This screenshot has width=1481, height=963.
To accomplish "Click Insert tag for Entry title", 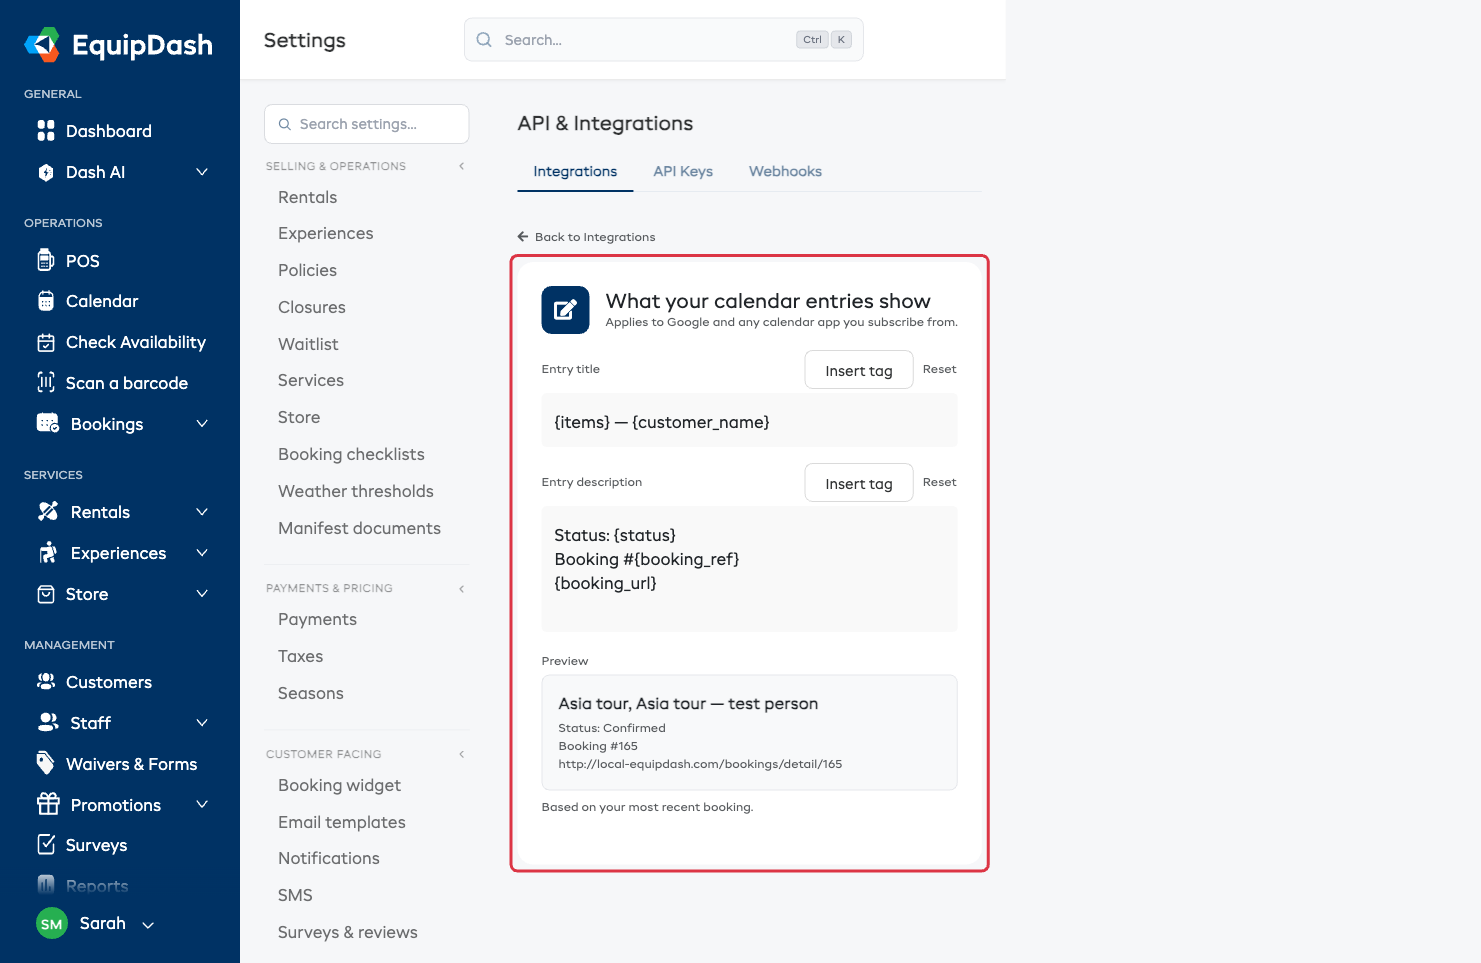I will 859,370.
